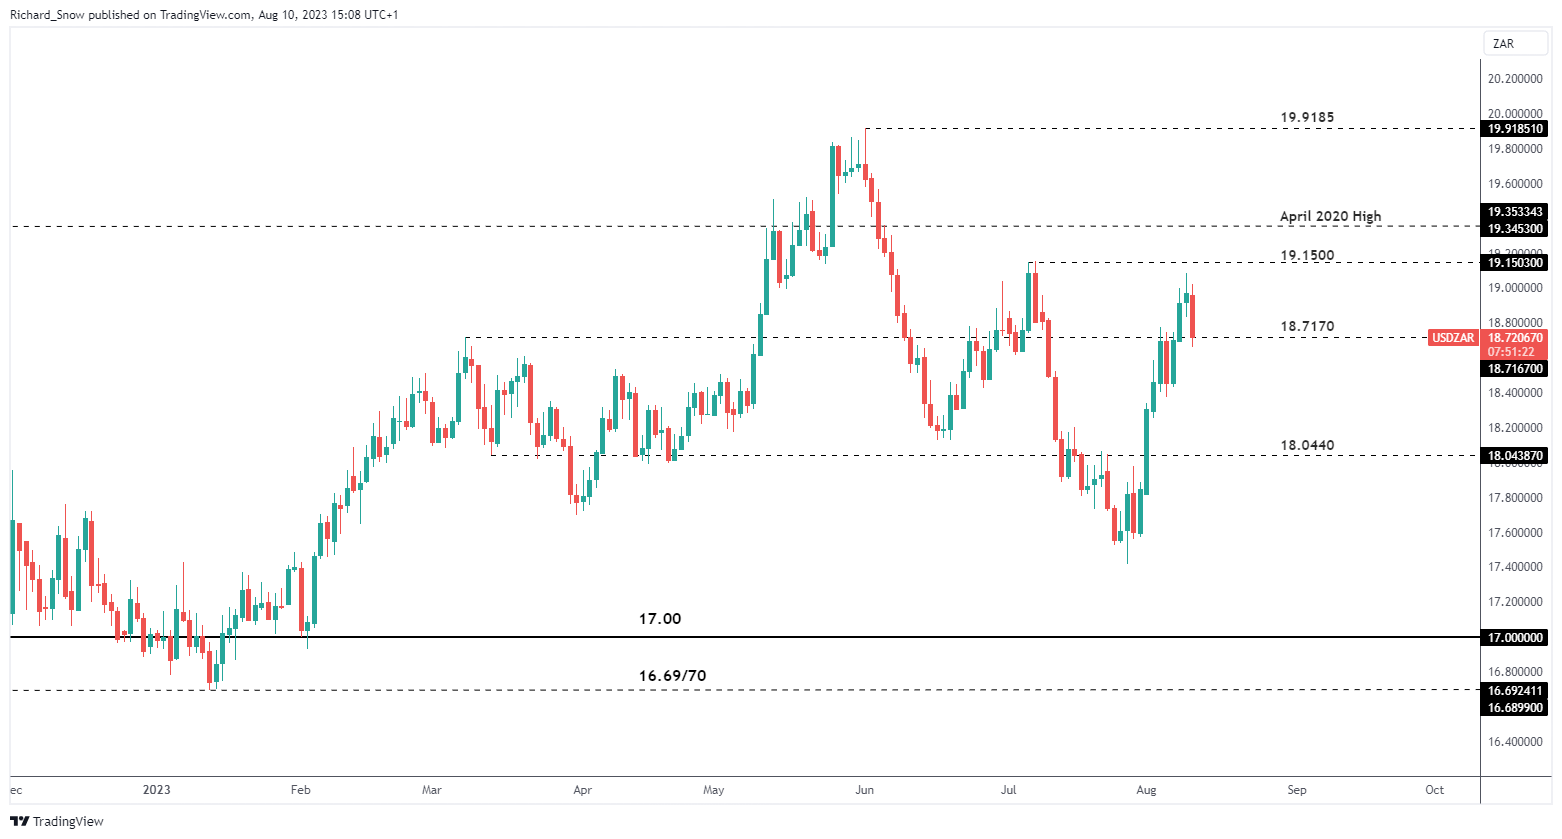The width and height of the screenshot is (1562, 839).
Task: Select the April 2020 High annotation
Action: coord(1330,216)
